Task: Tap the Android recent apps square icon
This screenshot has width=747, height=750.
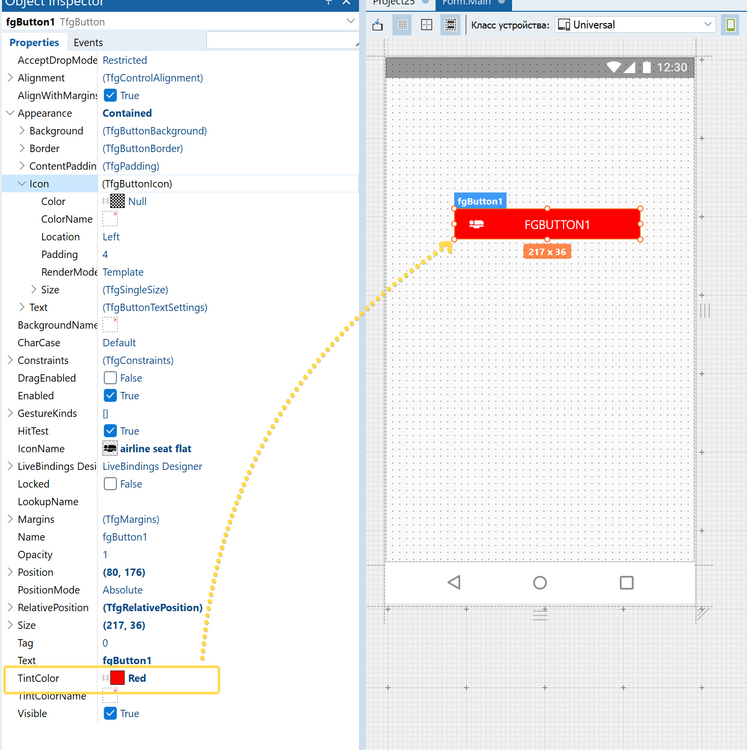Action: coord(627,582)
